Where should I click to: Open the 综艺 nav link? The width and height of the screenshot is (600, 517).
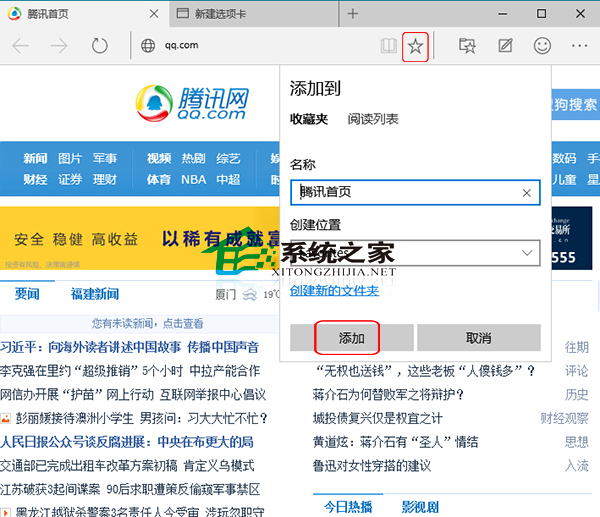pyautogui.click(x=228, y=158)
